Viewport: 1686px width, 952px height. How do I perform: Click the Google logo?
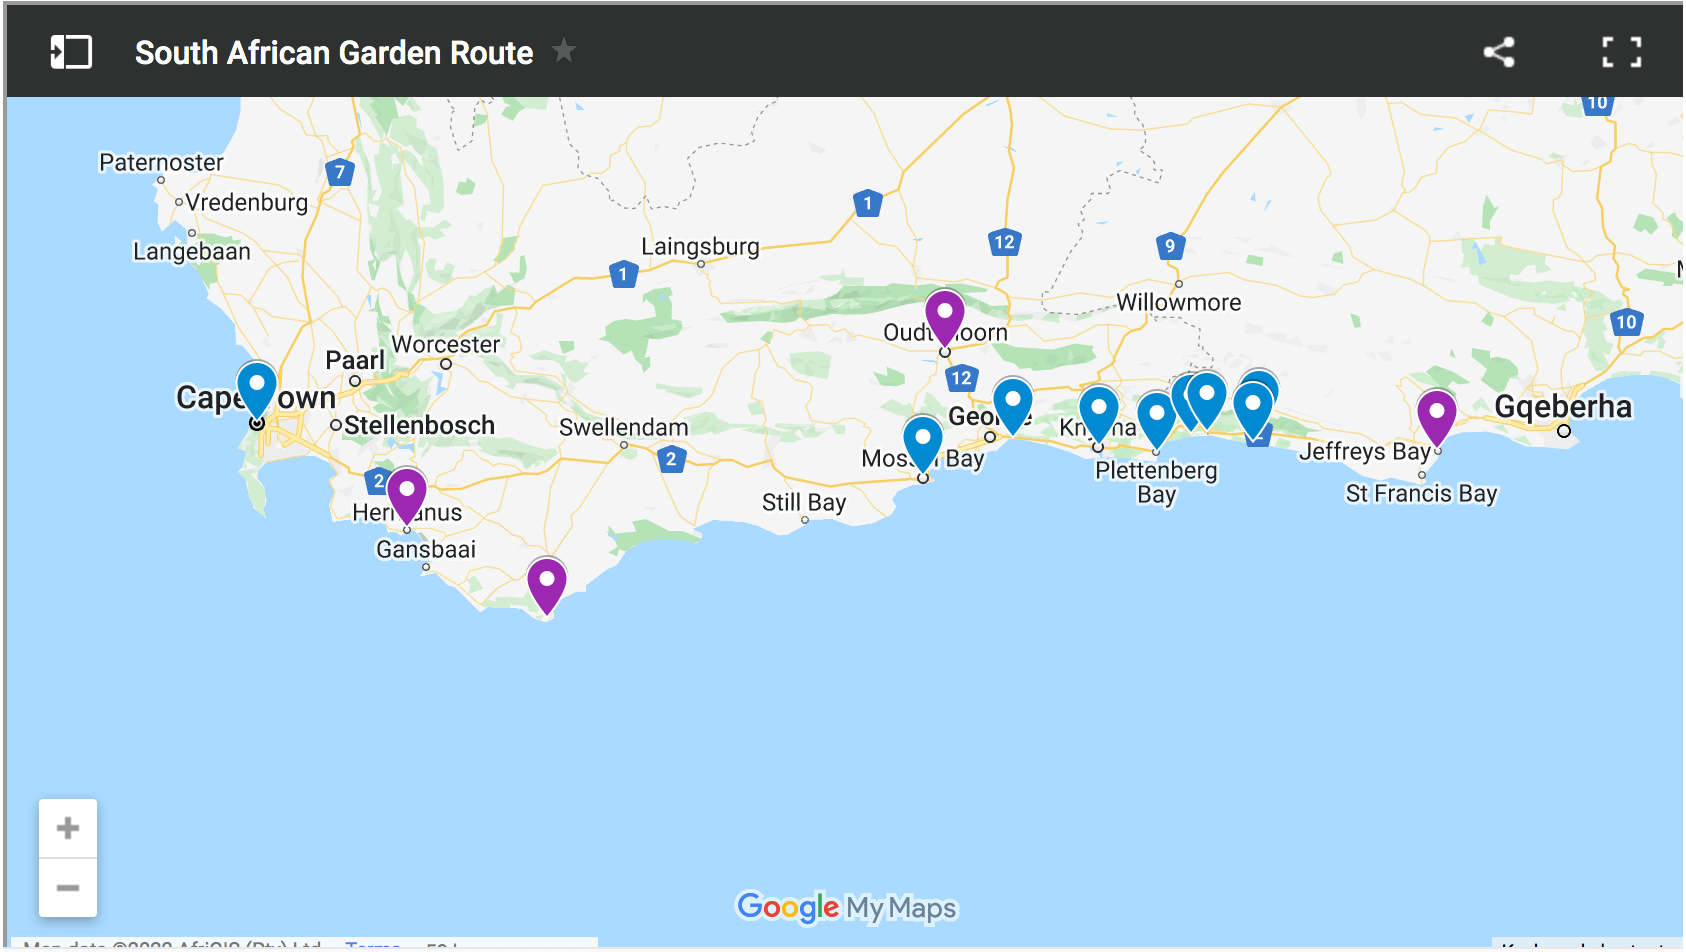pyautogui.click(x=786, y=907)
